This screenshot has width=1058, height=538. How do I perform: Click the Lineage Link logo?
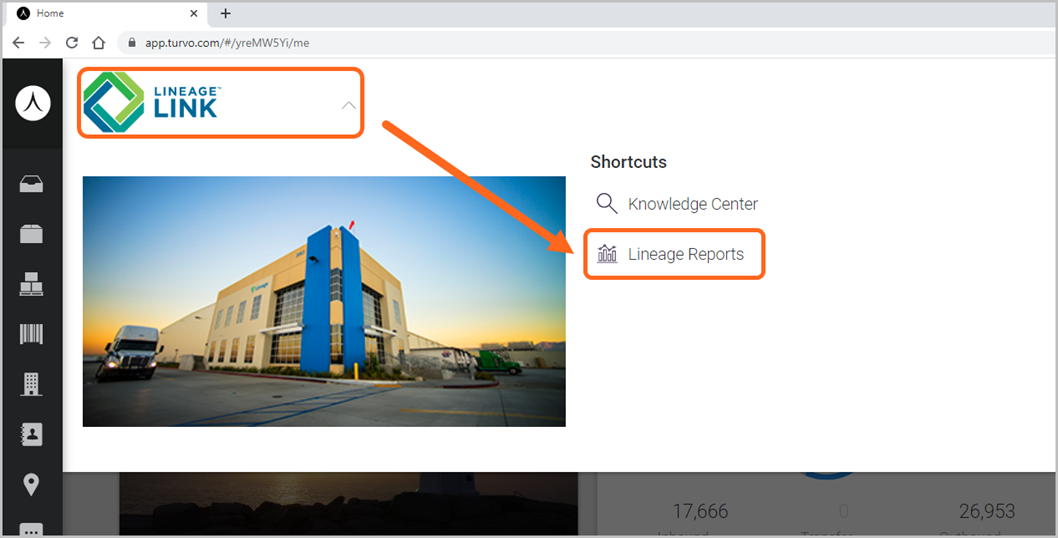click(152, 103)
